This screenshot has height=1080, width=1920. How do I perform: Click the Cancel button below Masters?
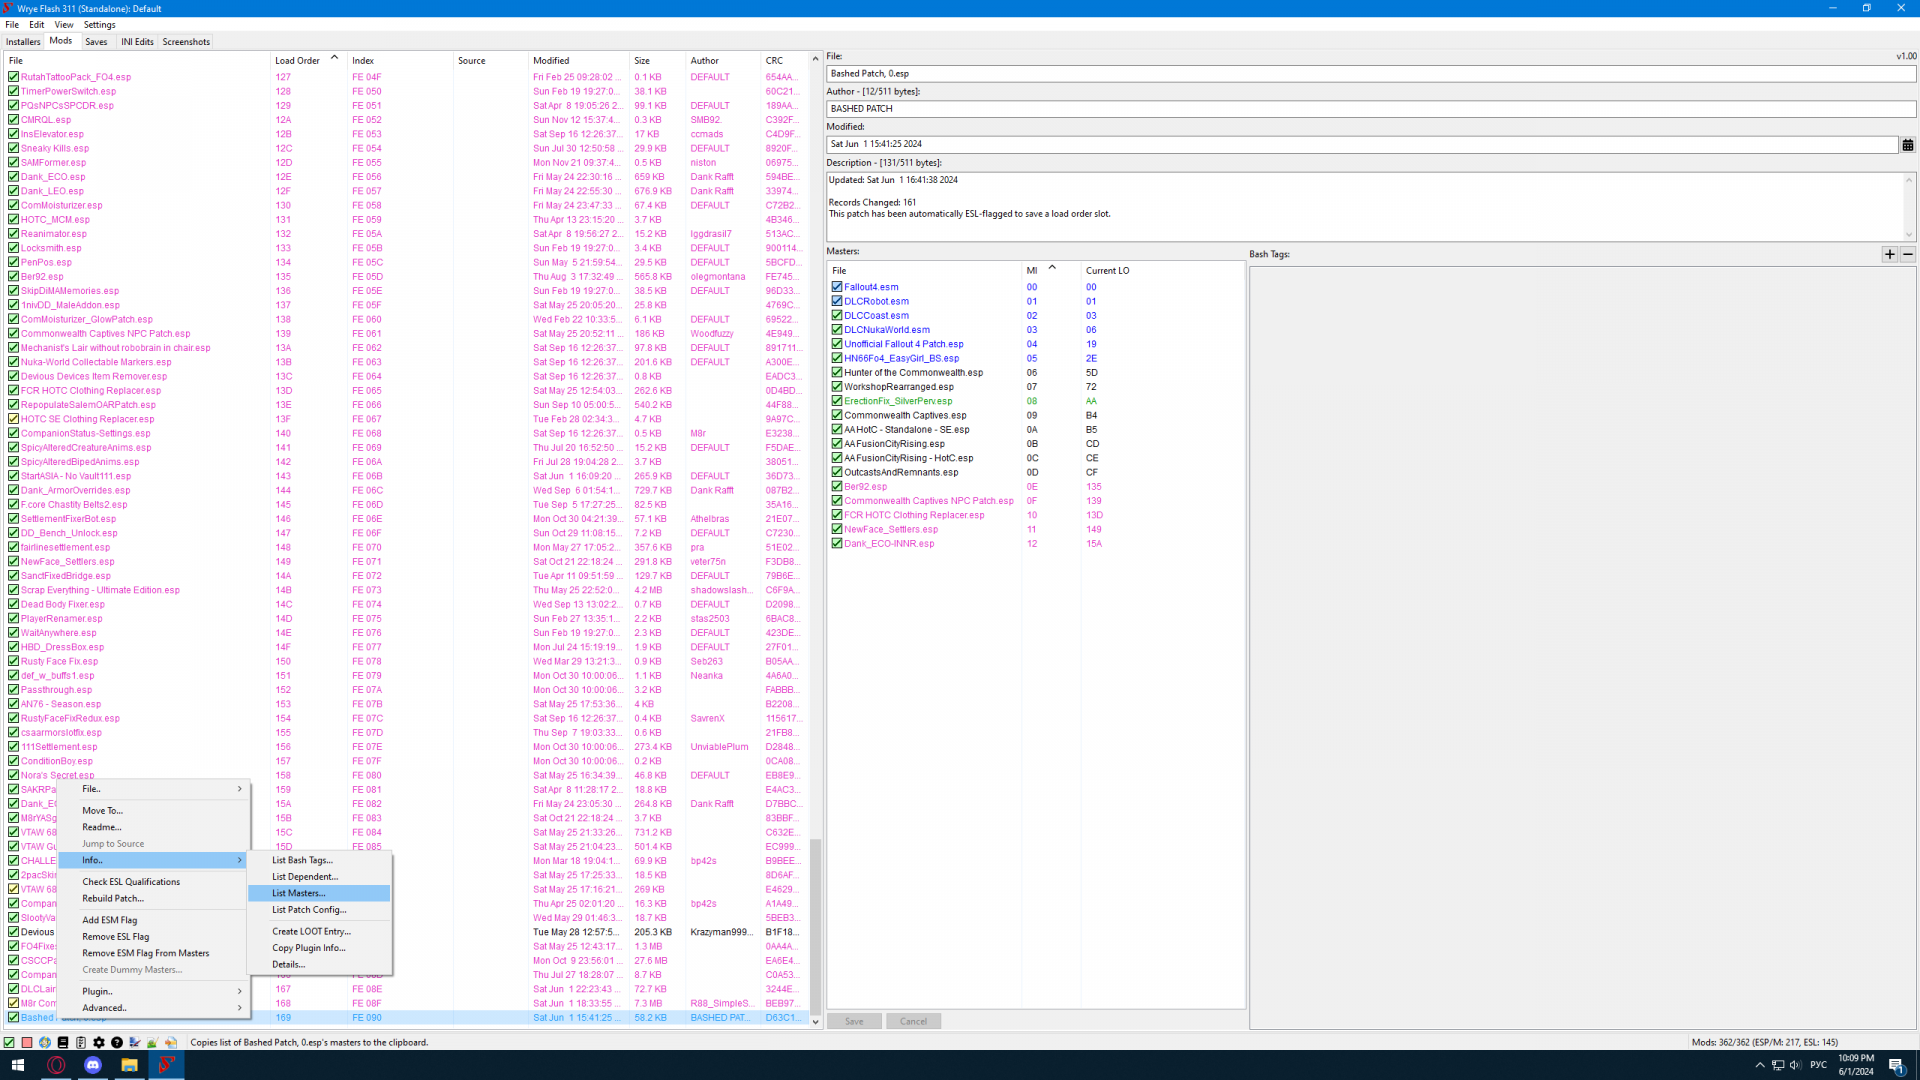pyautogui.click(x=913, y=1021)
